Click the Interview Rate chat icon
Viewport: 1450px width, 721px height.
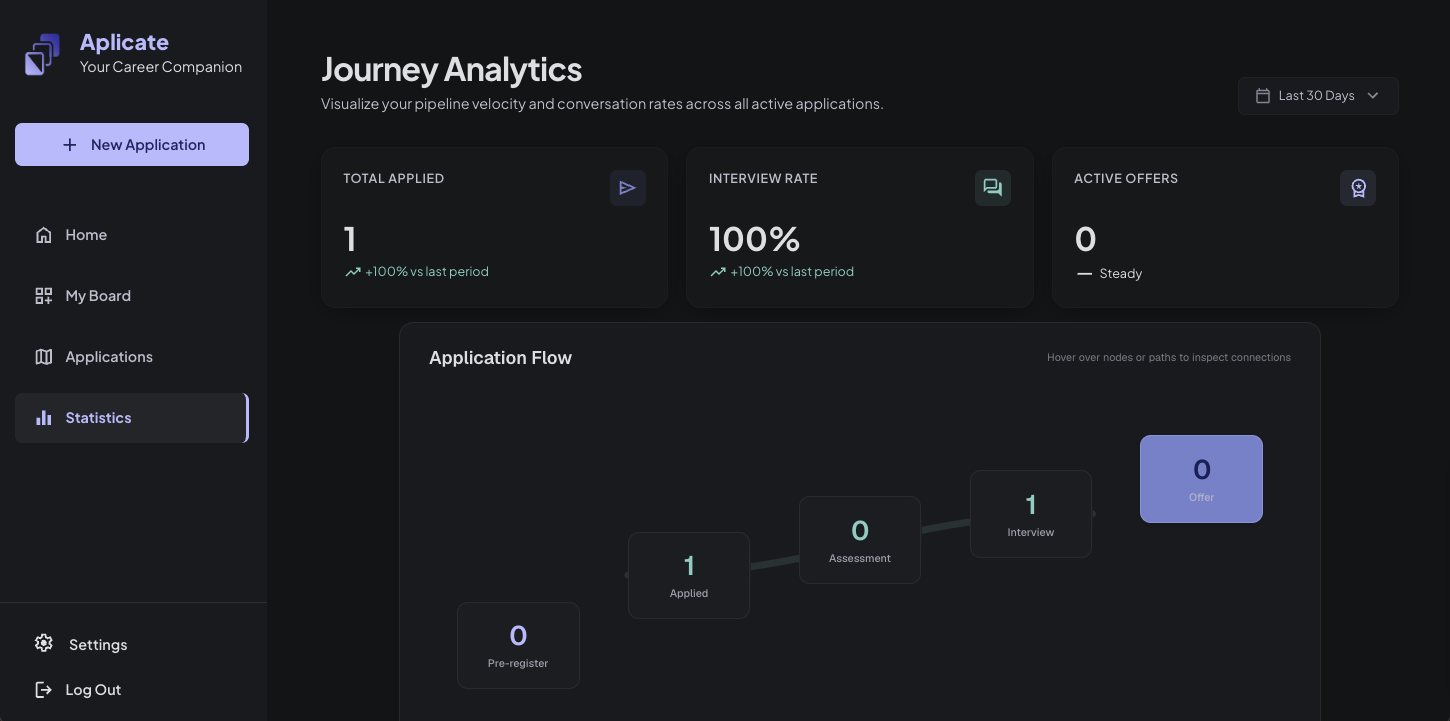point(993,188)
